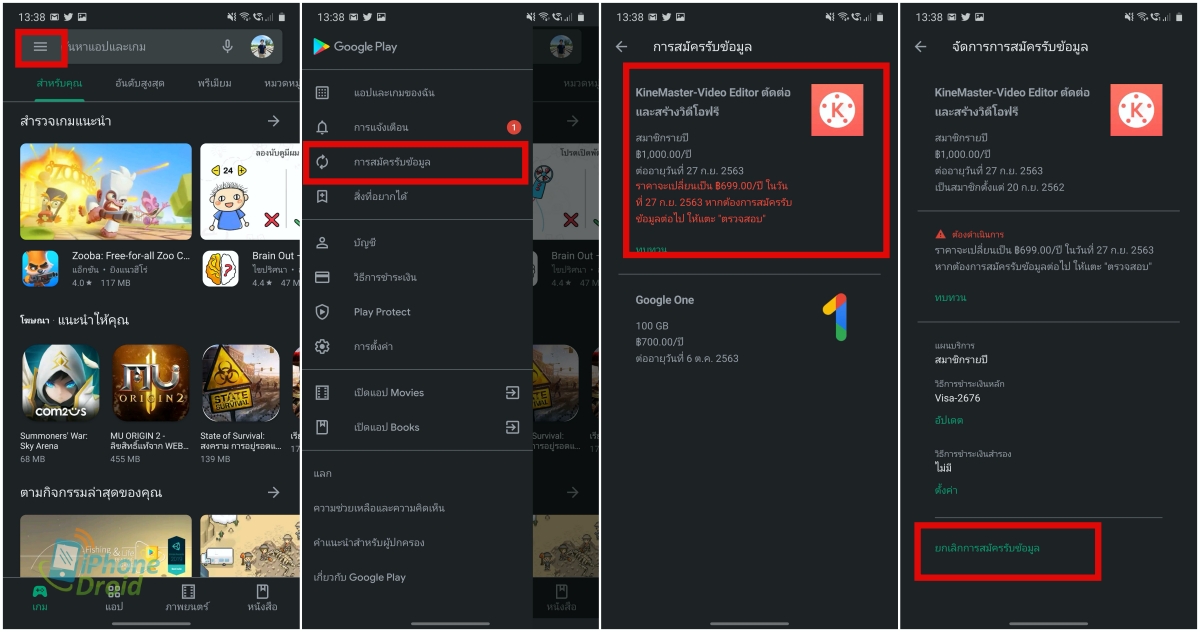Image resolution: width=1200 pixels, height=632 pixels.
Task: Open the MU ORIGIN 2 app icon
Action: coord(150,383)
